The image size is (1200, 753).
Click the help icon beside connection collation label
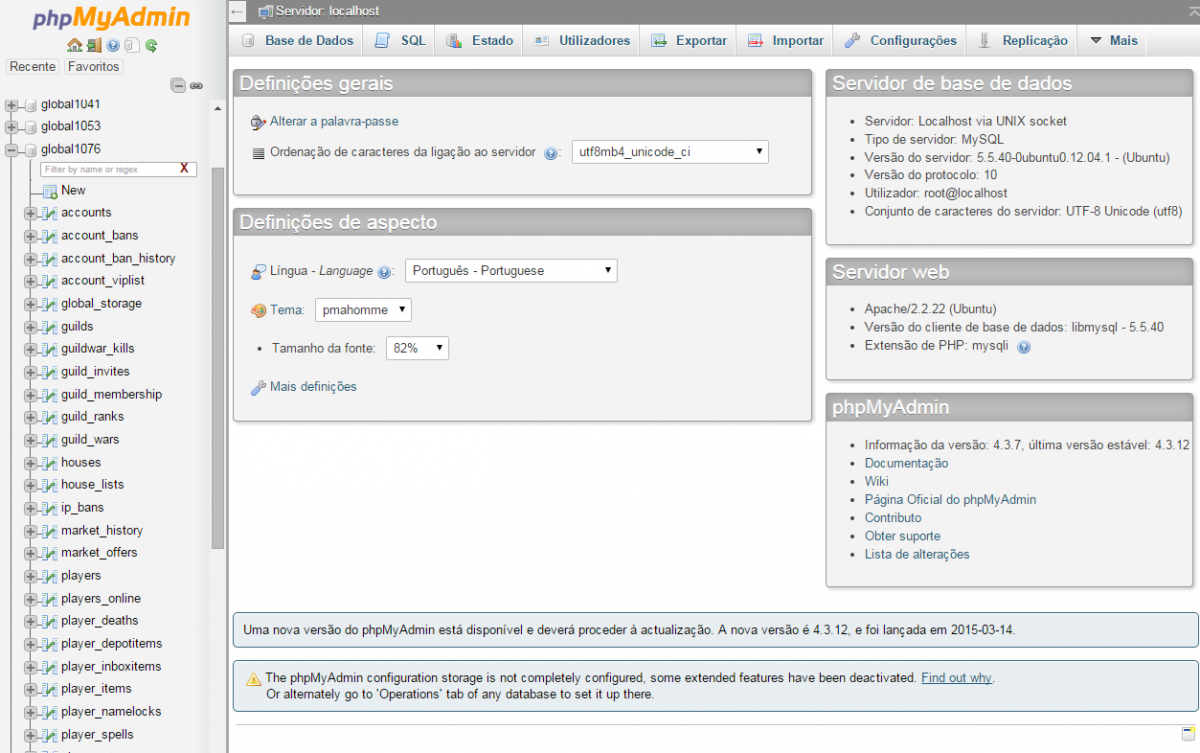(551, 154)
